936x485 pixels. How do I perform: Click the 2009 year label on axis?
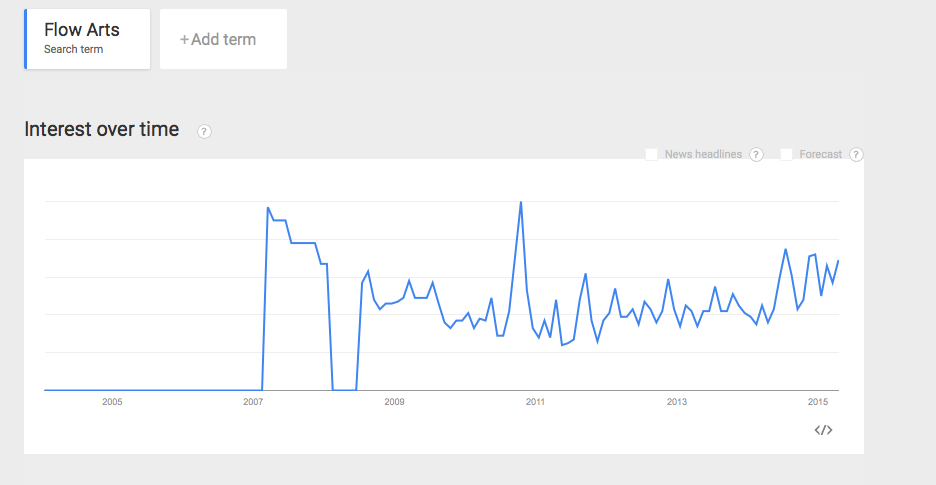coord(394,402)
